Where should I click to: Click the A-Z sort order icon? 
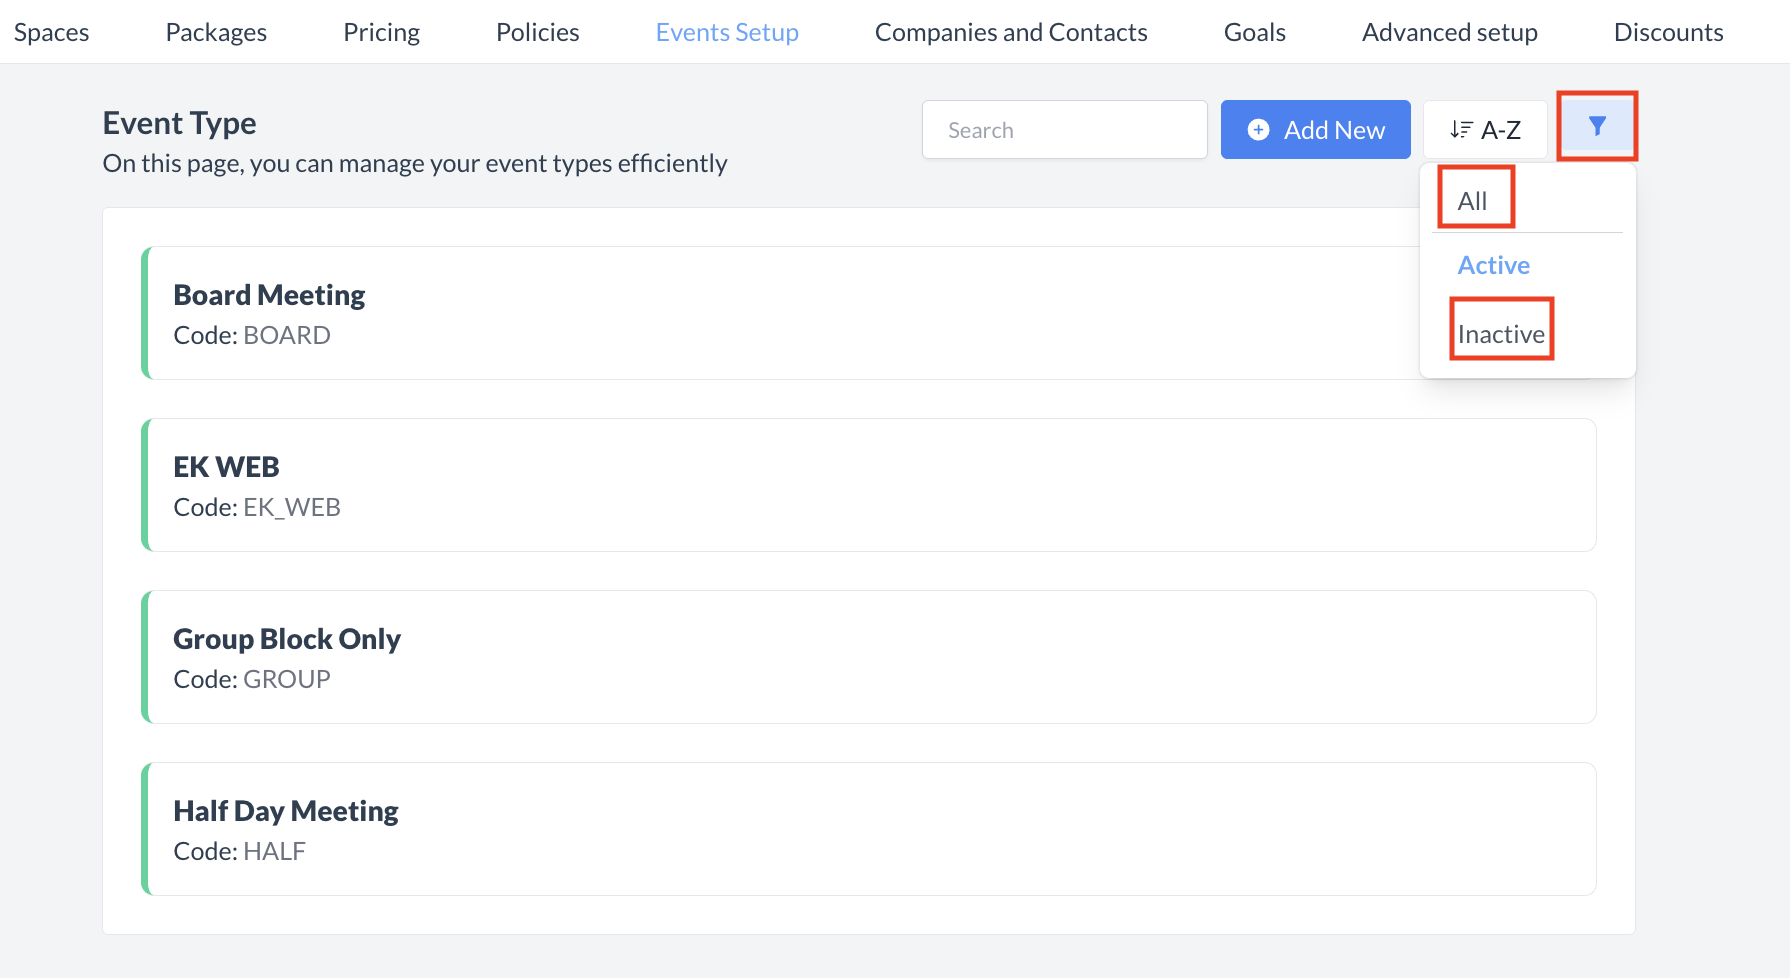point(1461,130)
